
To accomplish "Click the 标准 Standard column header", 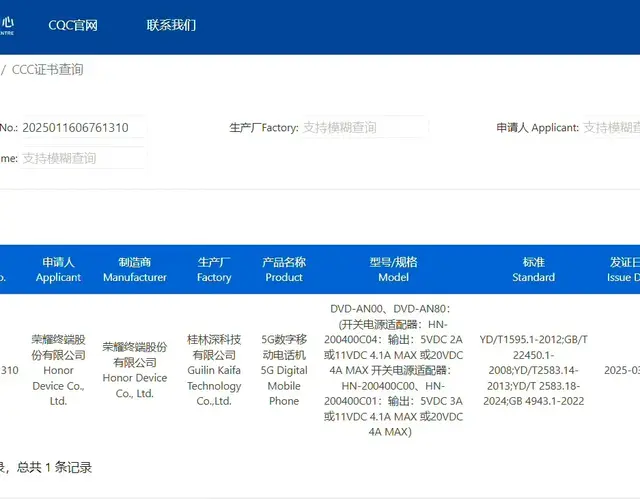I will [x=533, y=270].
